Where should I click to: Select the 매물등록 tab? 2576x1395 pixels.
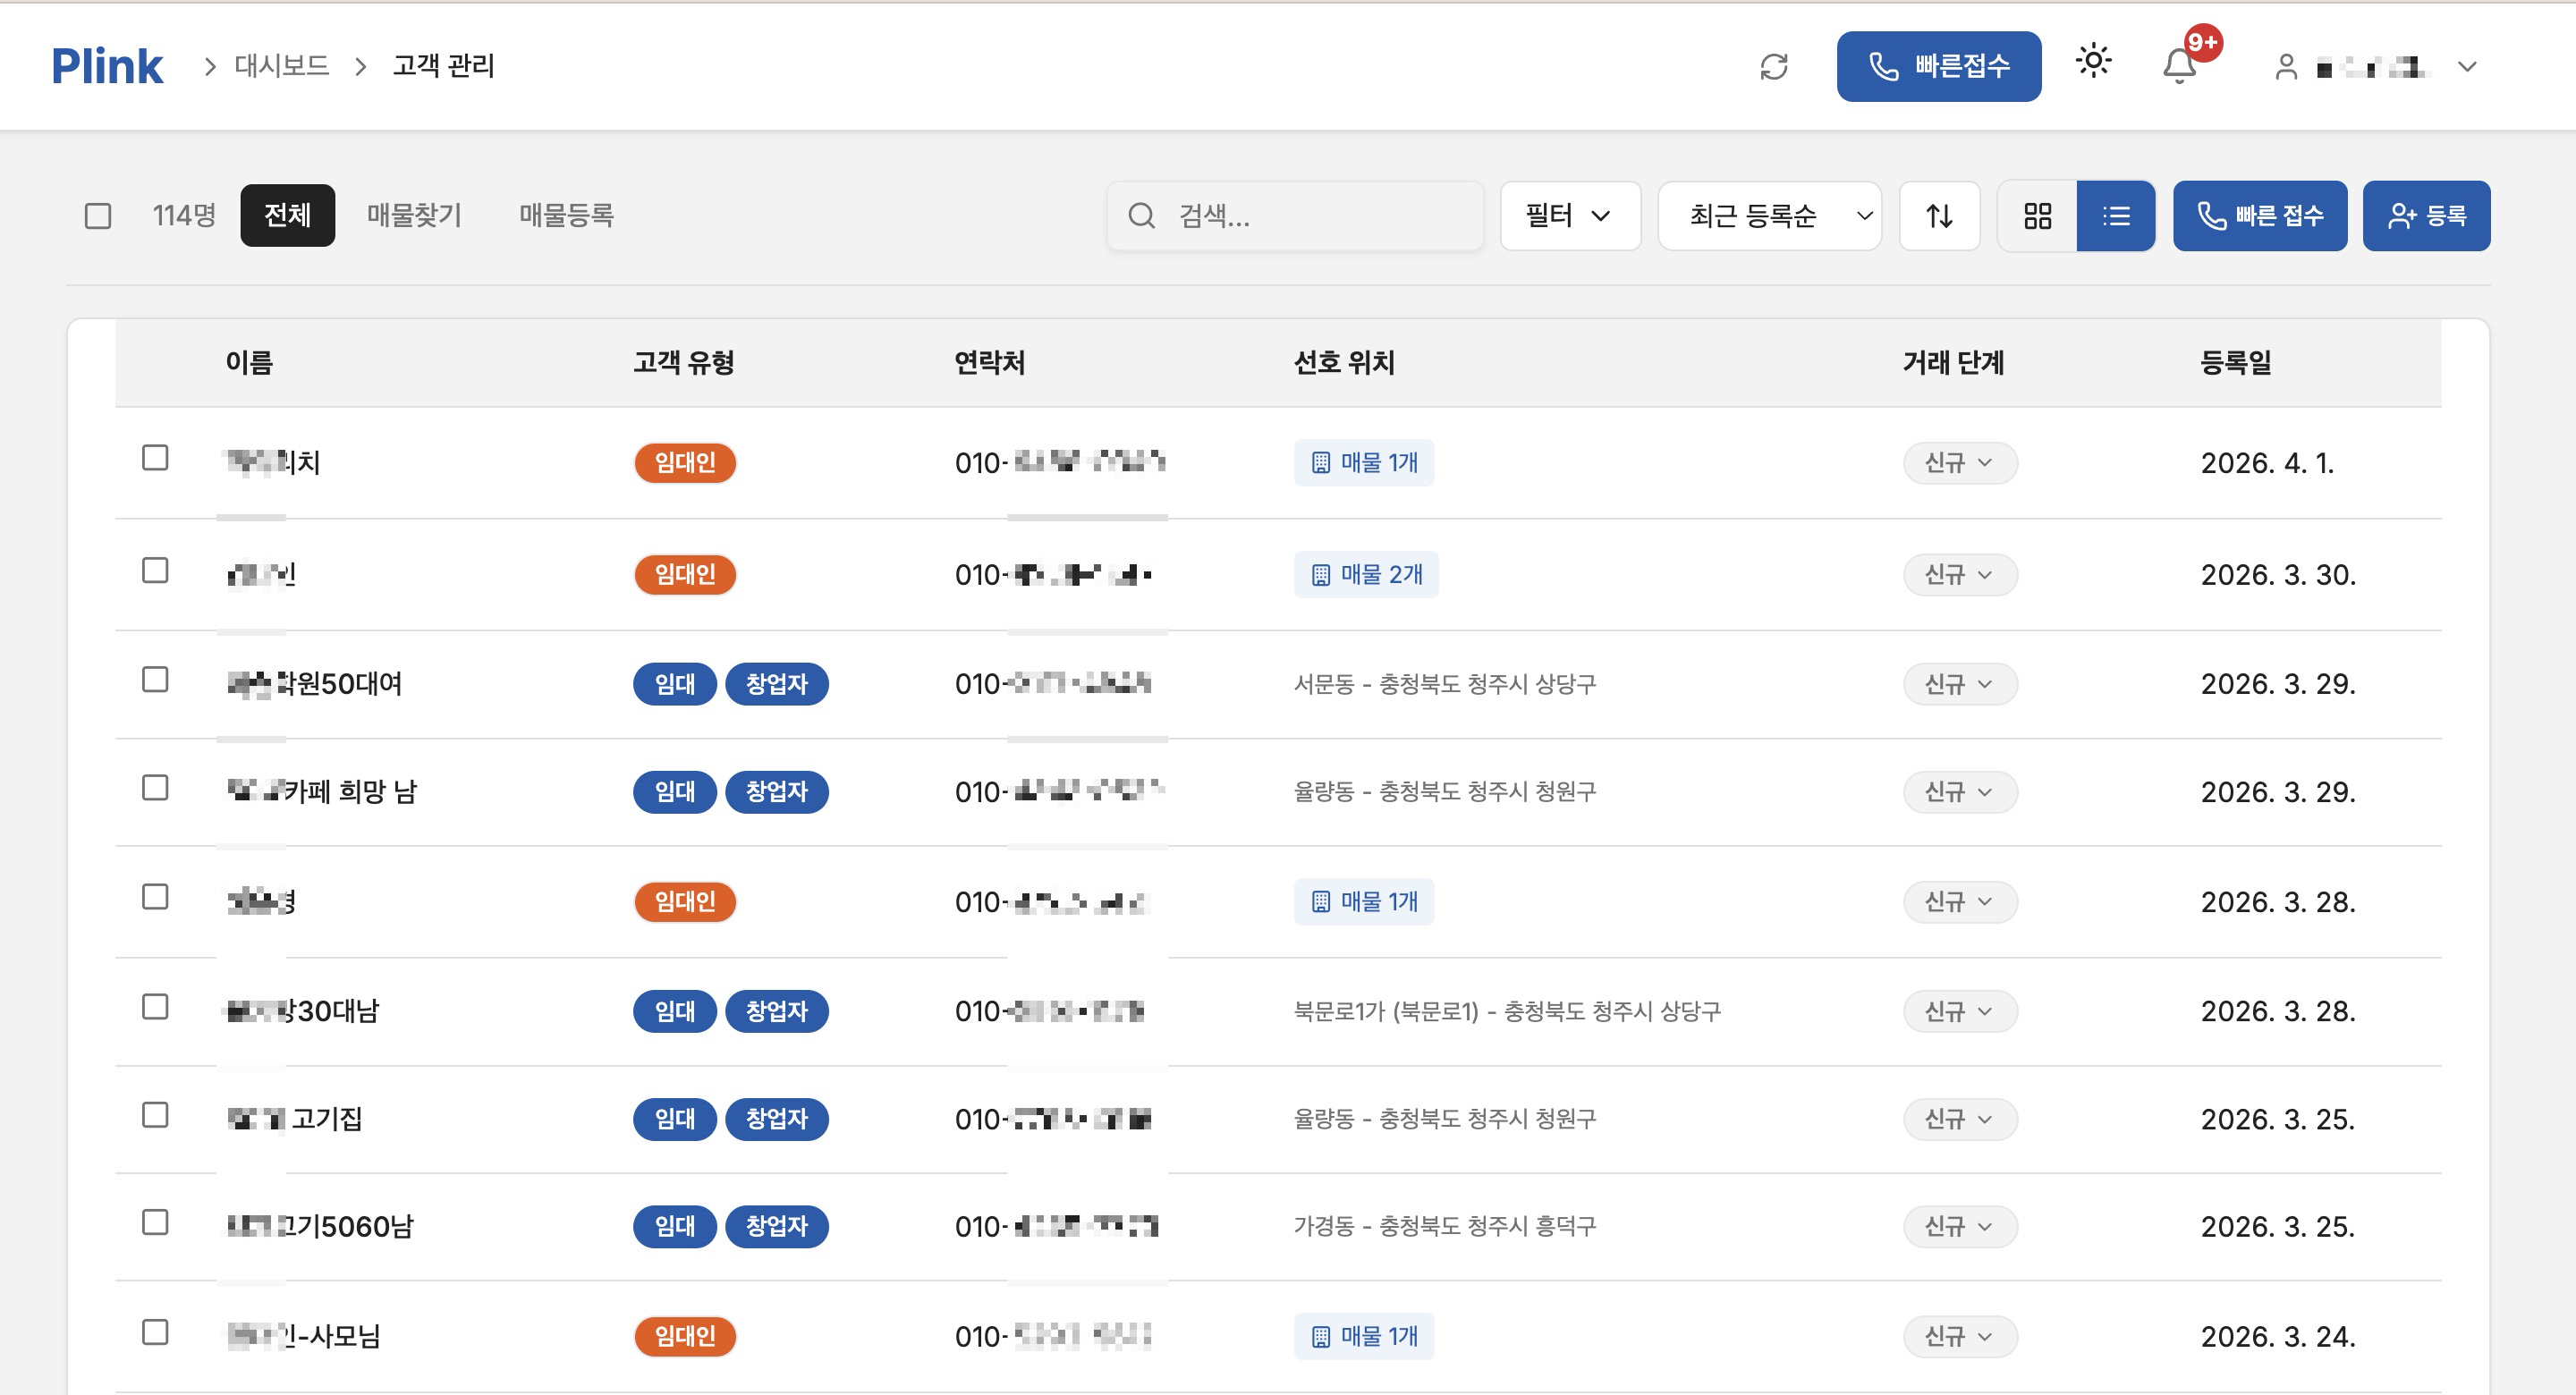pyautogui.click(x=566, y=216)
